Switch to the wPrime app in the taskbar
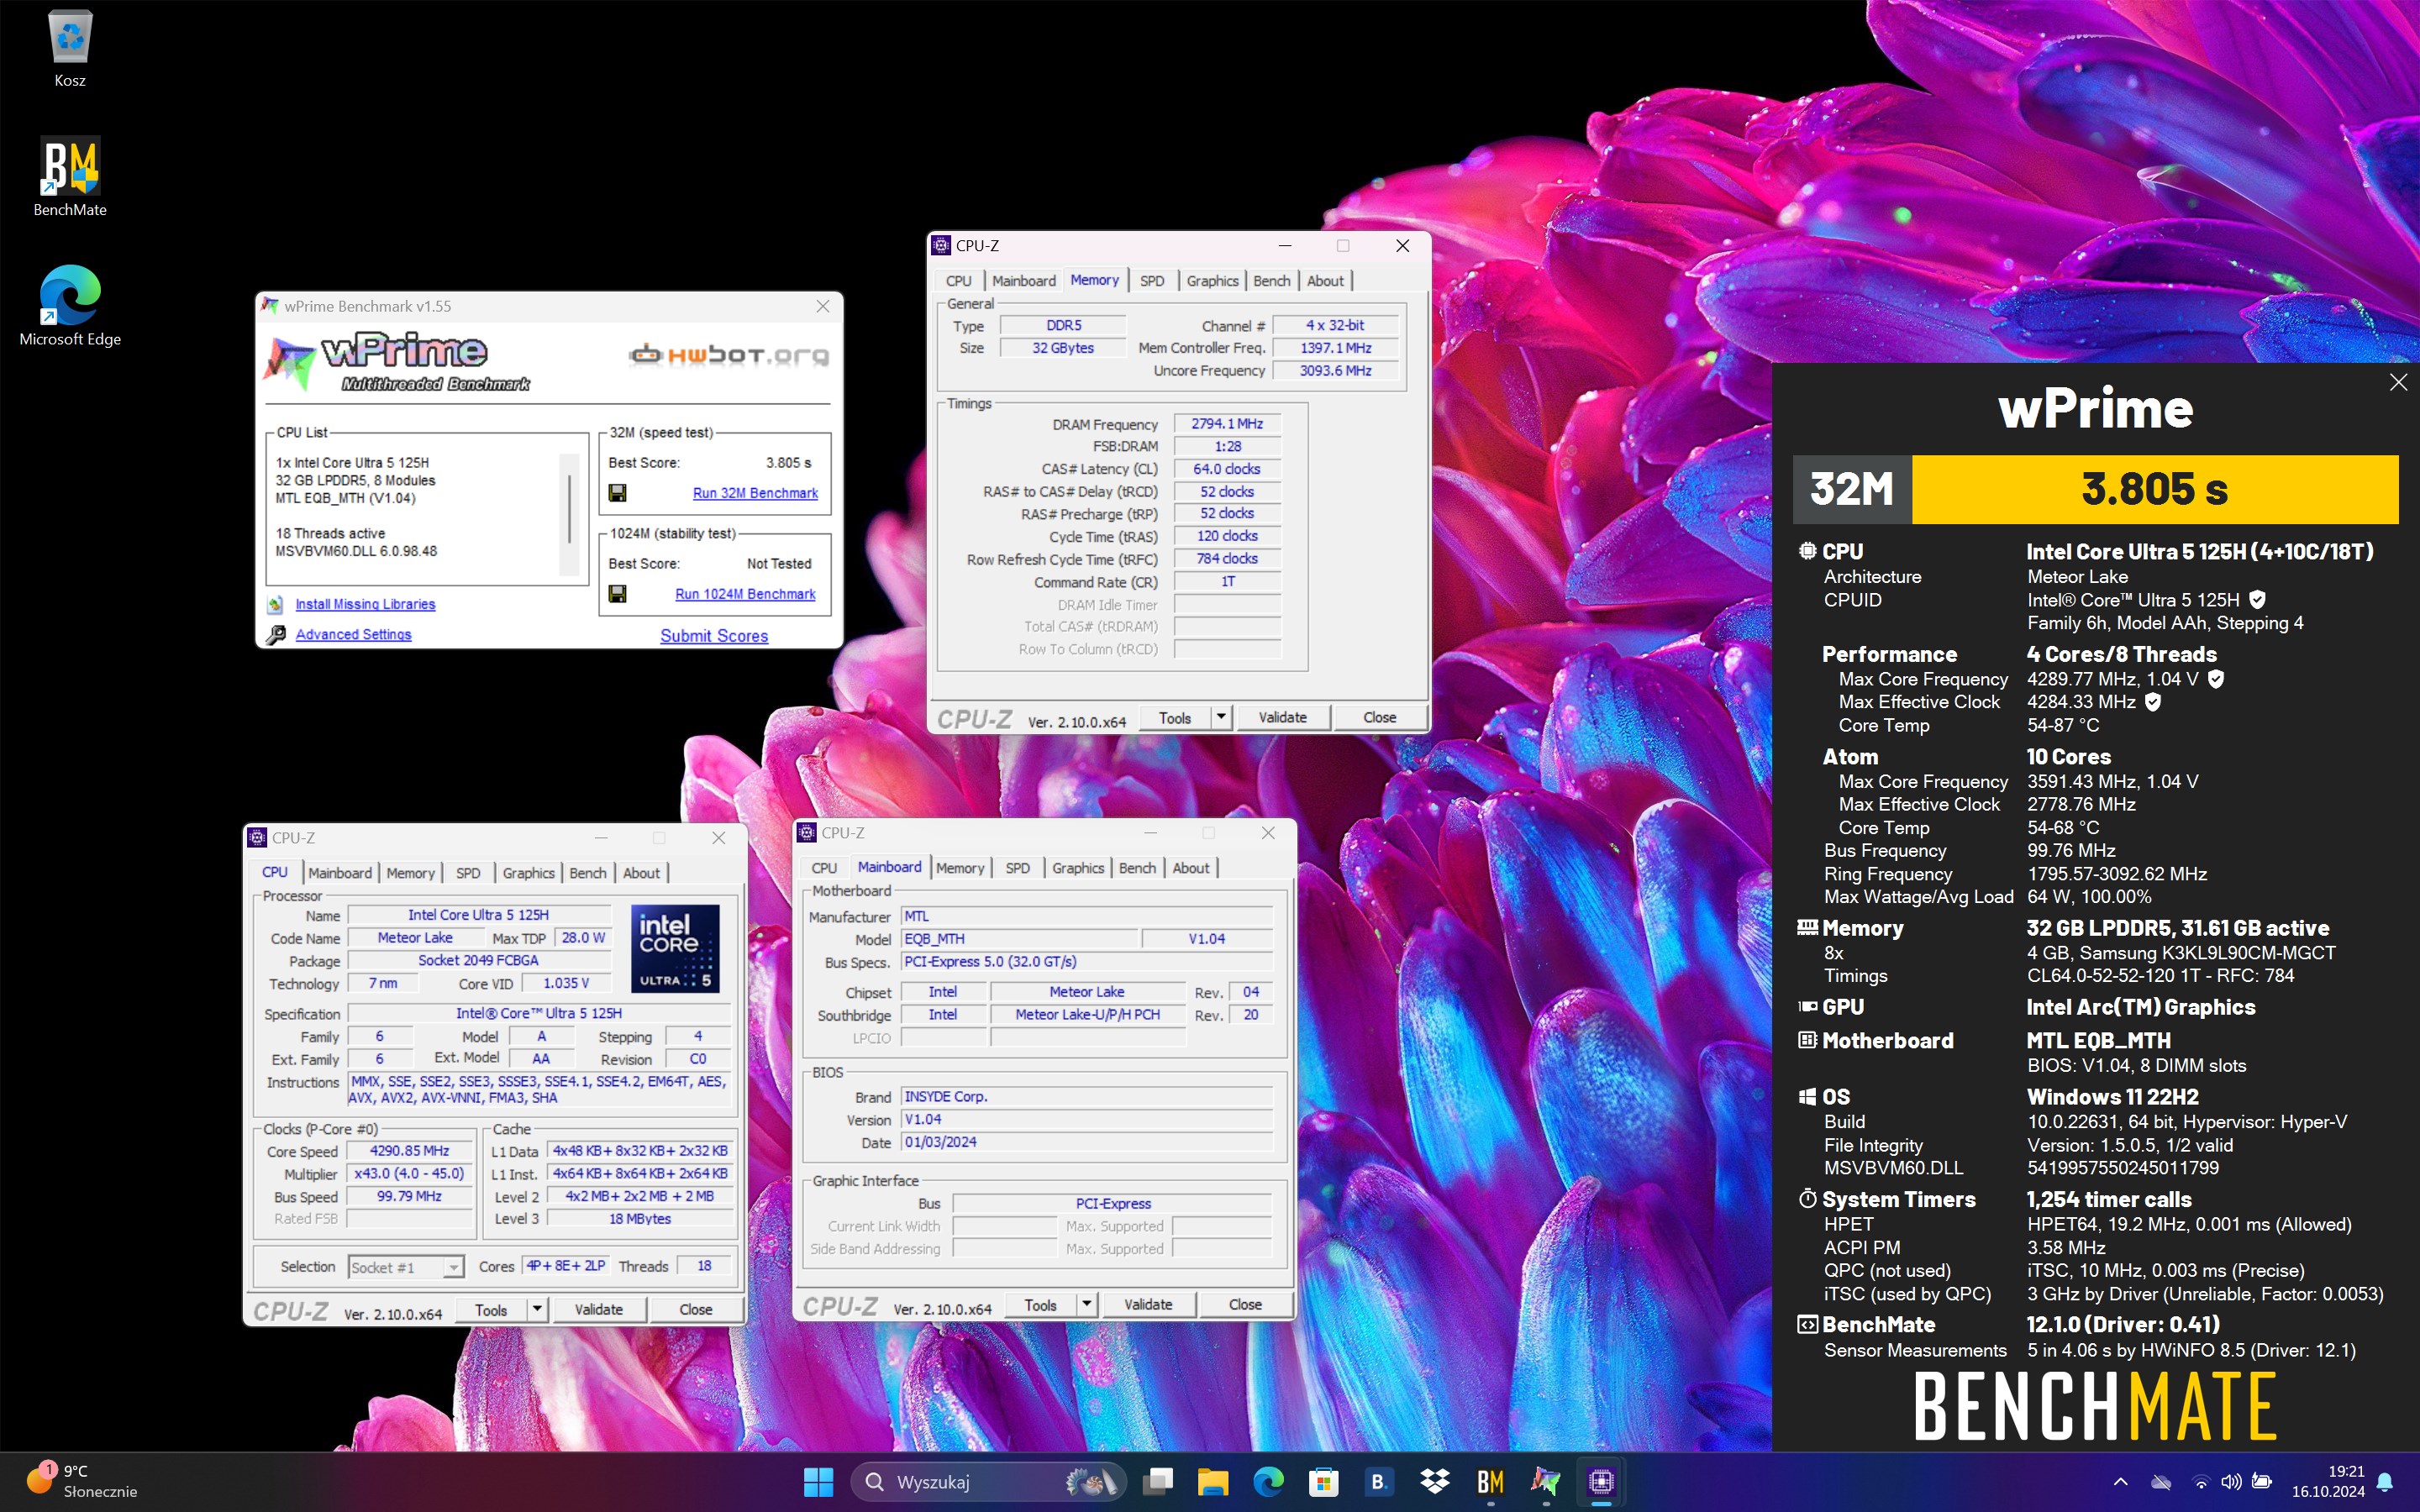The width and height of the screenshot is (2420, 1512). (x=1545, y=1482)
